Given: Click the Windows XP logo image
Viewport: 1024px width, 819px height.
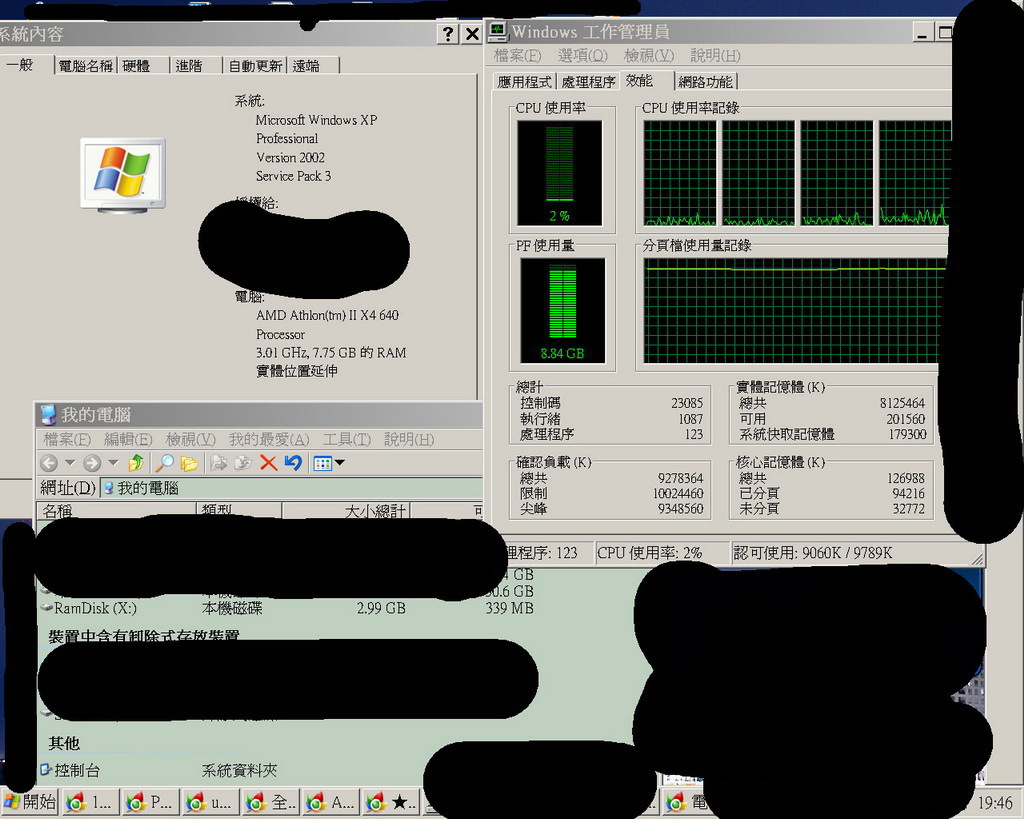Looking at the screenshot, I should (x=123, y=175).
